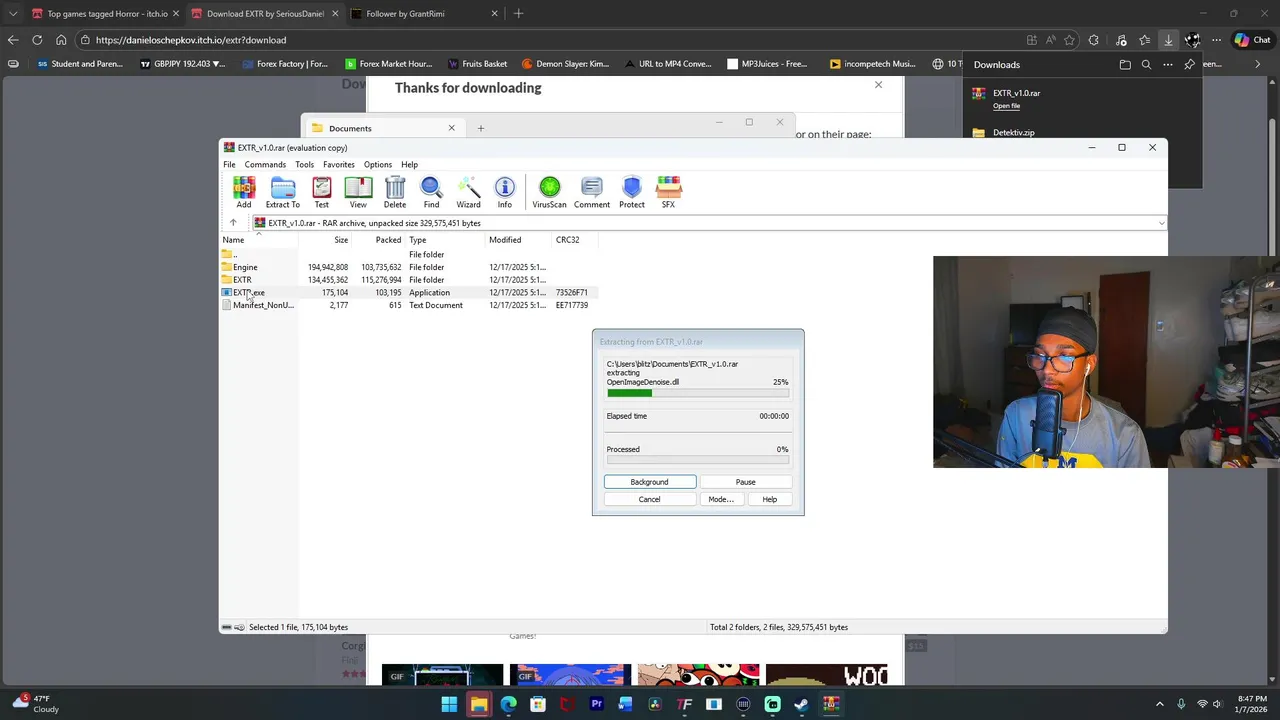This screenshot has width=1280, height=720.
Task: Open the Comment tool
Action: [x=592, y=192]
